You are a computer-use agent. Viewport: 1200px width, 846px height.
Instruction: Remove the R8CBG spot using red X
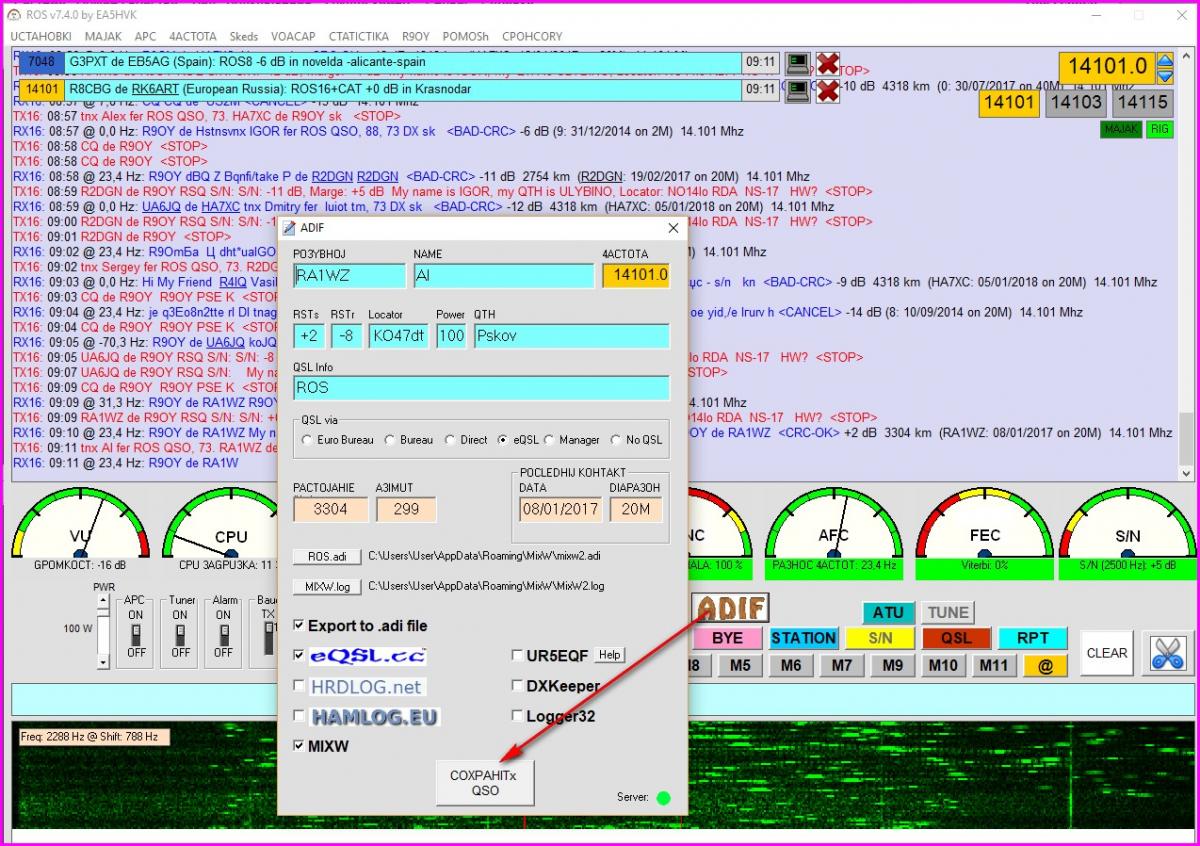click(x=827, y=91)
